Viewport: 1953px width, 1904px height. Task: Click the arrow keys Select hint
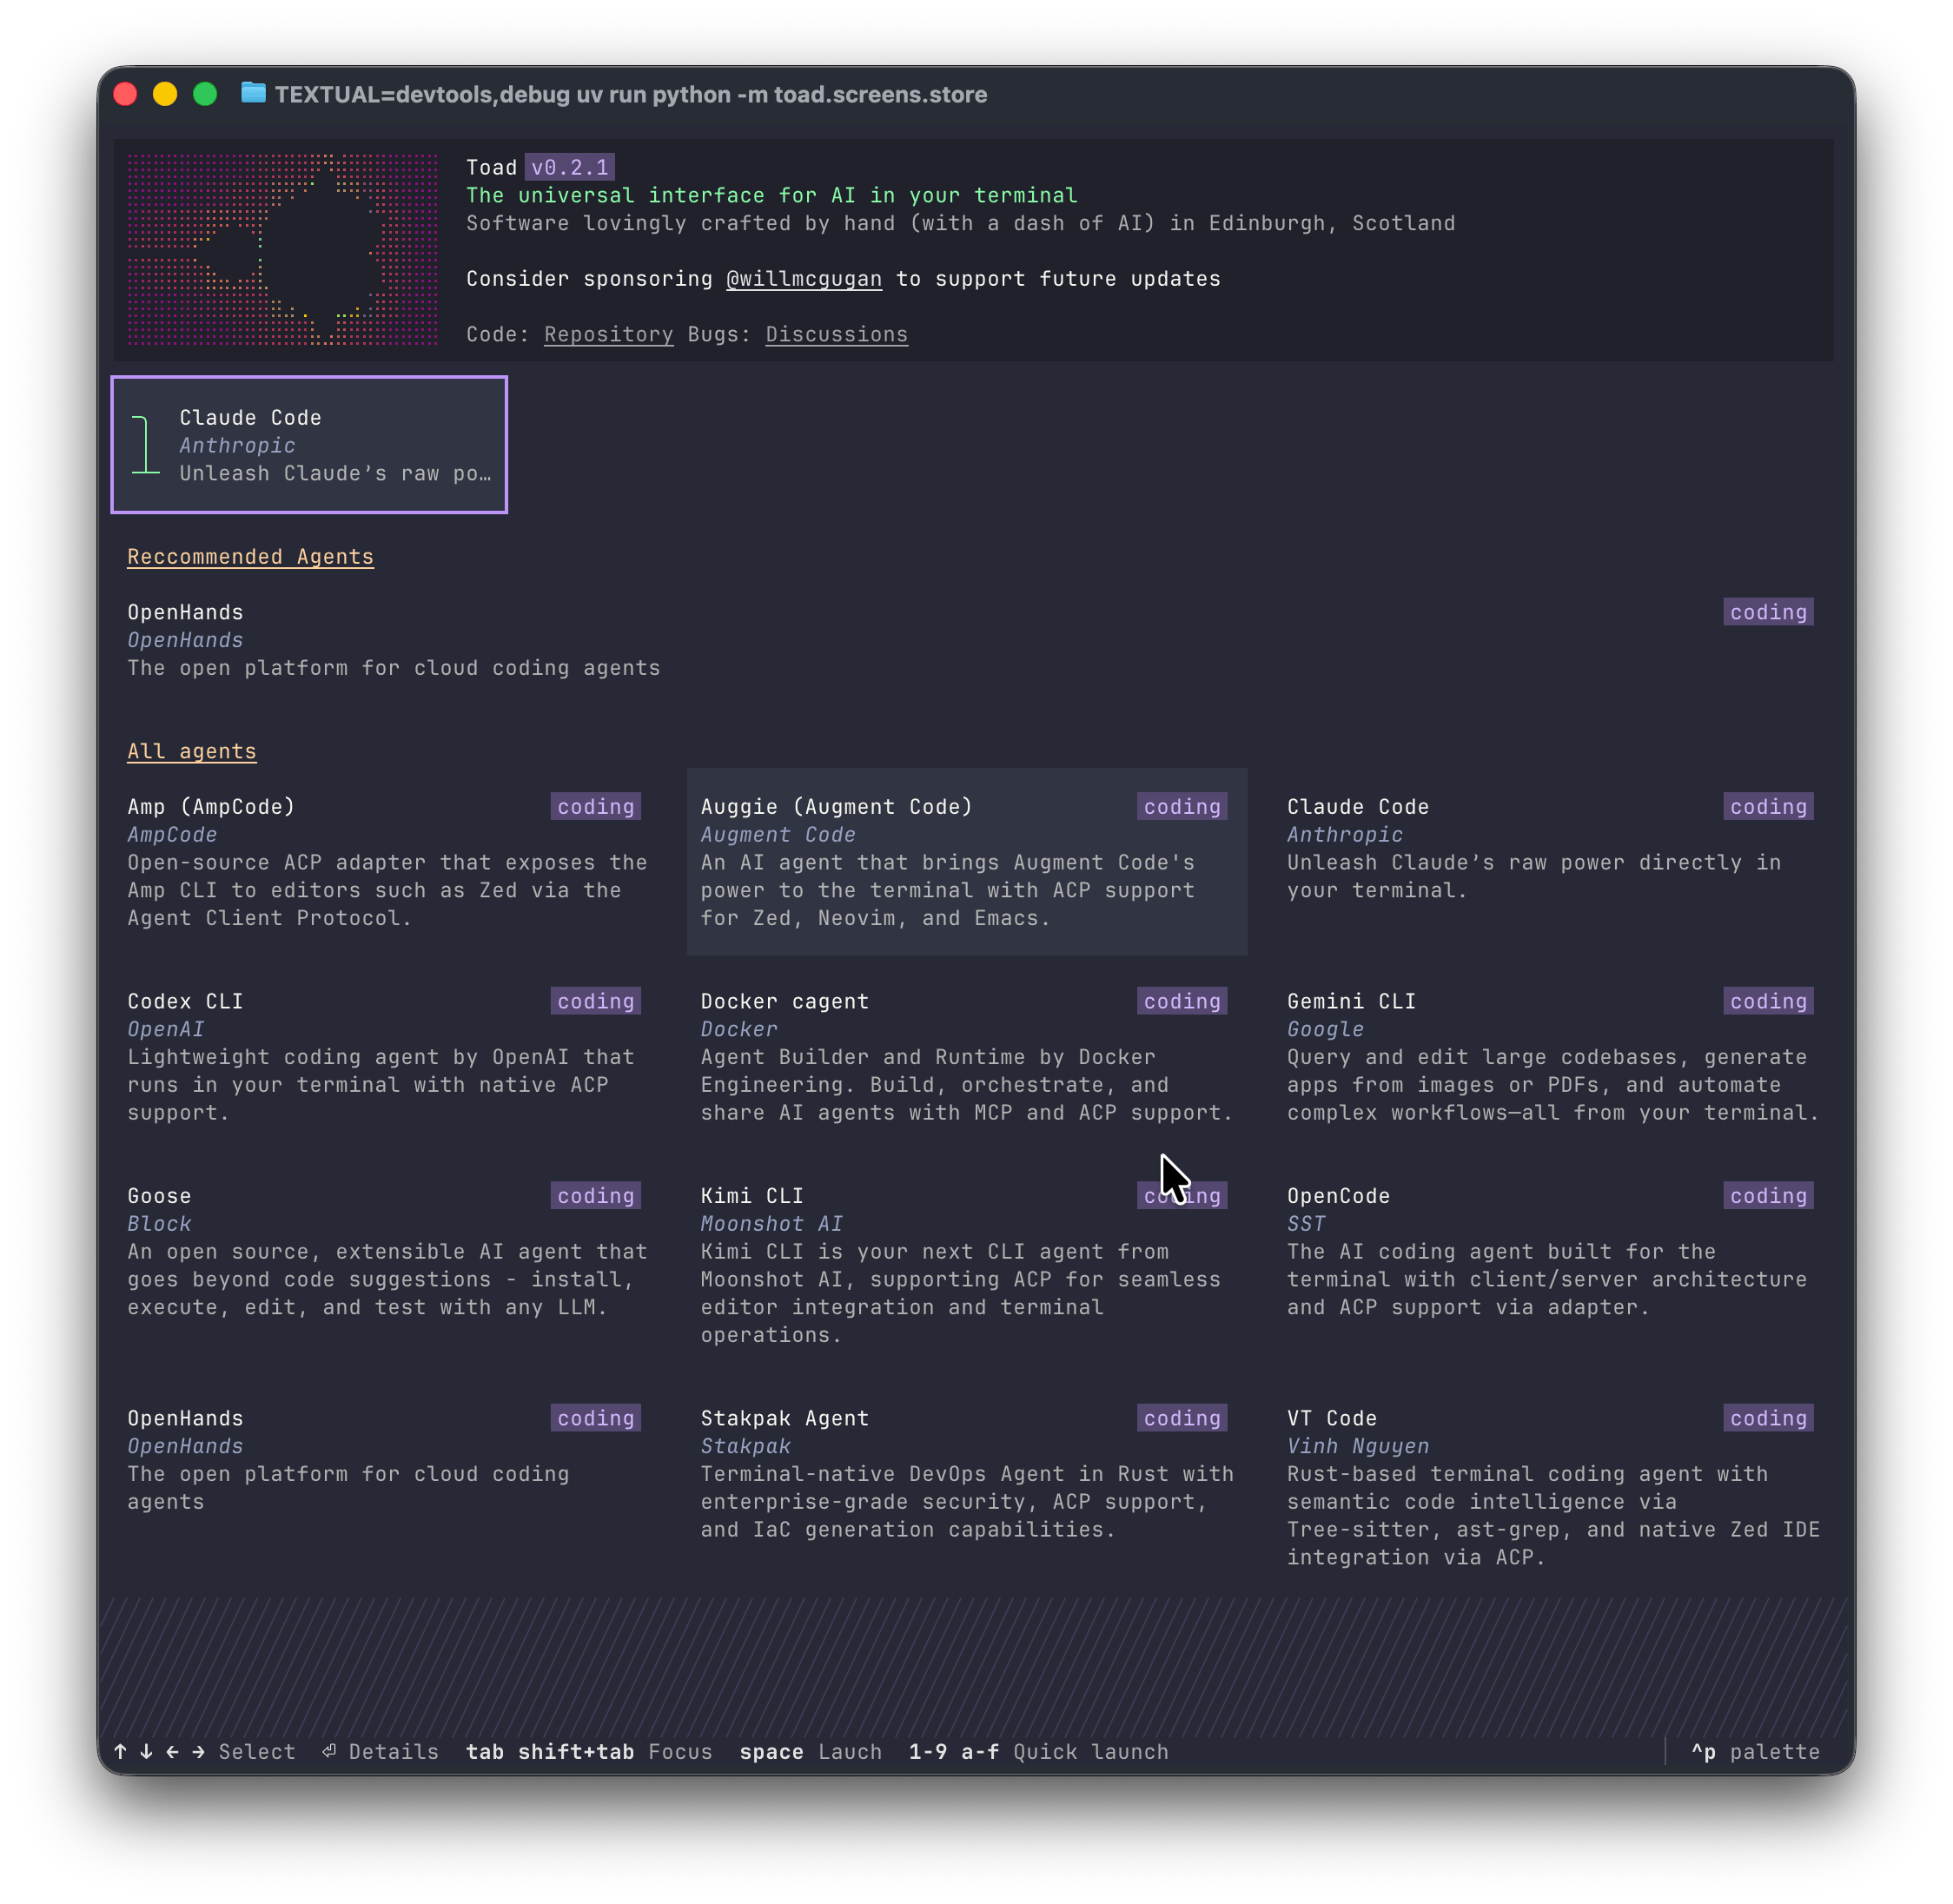point(208,1752)
